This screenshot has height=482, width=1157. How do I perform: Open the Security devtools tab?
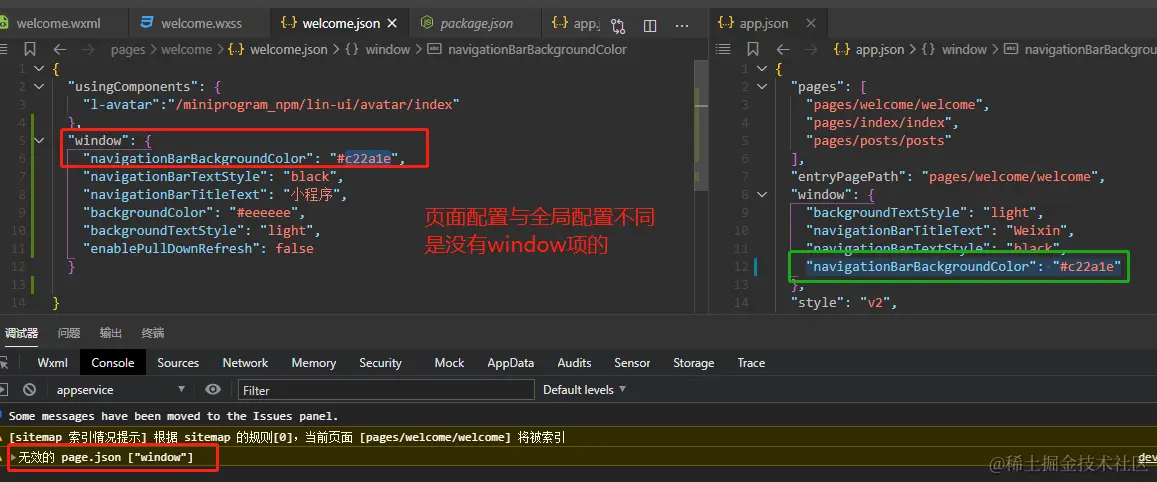tap(381, 362)
